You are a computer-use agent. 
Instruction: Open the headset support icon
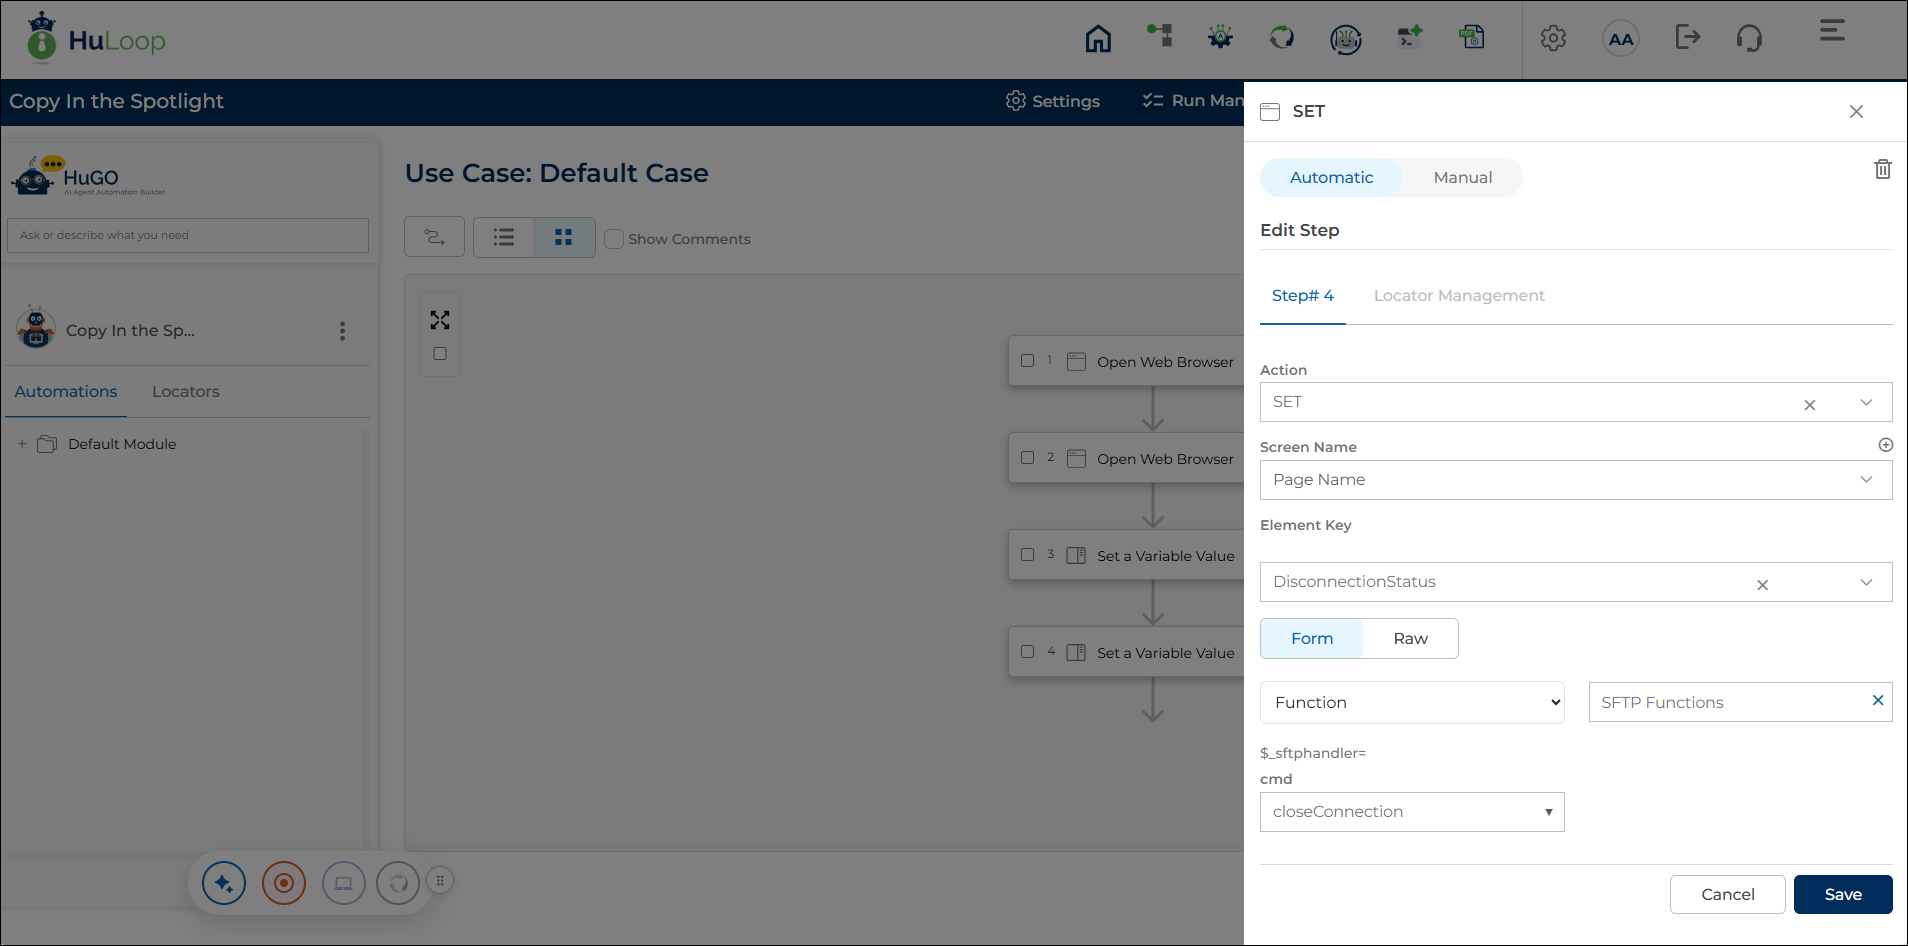1749,38
